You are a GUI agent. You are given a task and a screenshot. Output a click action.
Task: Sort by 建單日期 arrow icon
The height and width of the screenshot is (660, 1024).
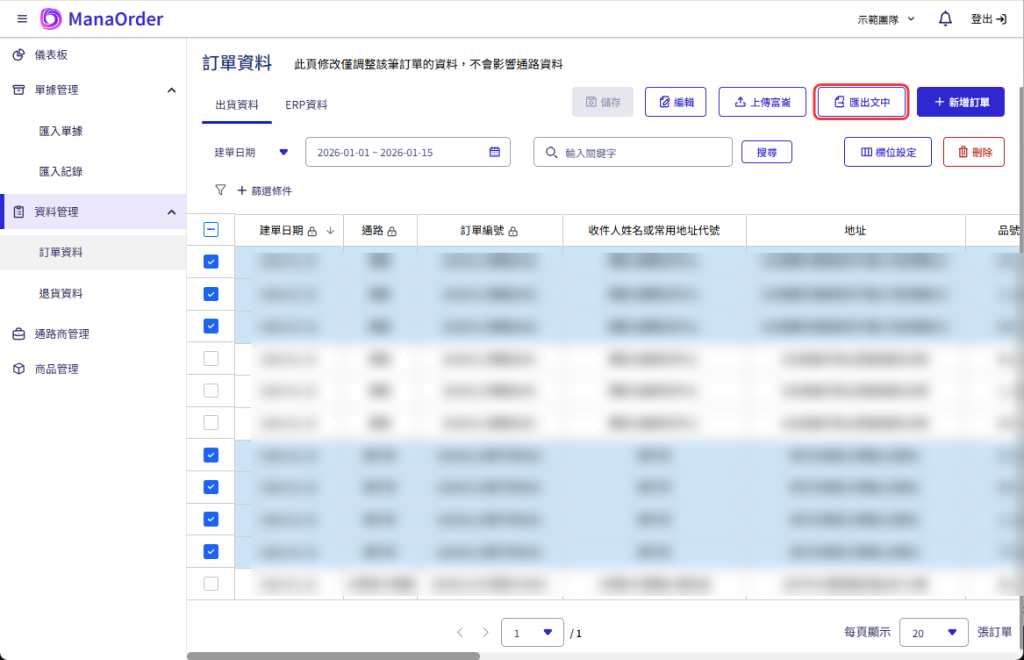pos(330,231)
